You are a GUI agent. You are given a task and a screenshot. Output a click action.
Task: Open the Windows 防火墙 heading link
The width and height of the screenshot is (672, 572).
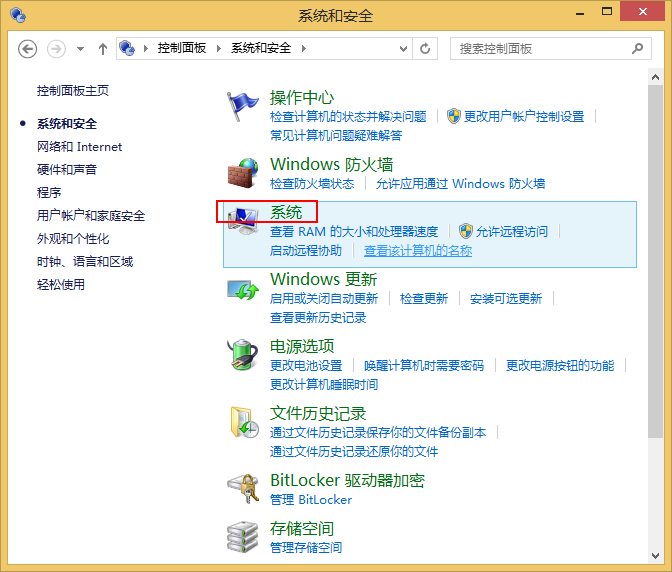point(332,164)
